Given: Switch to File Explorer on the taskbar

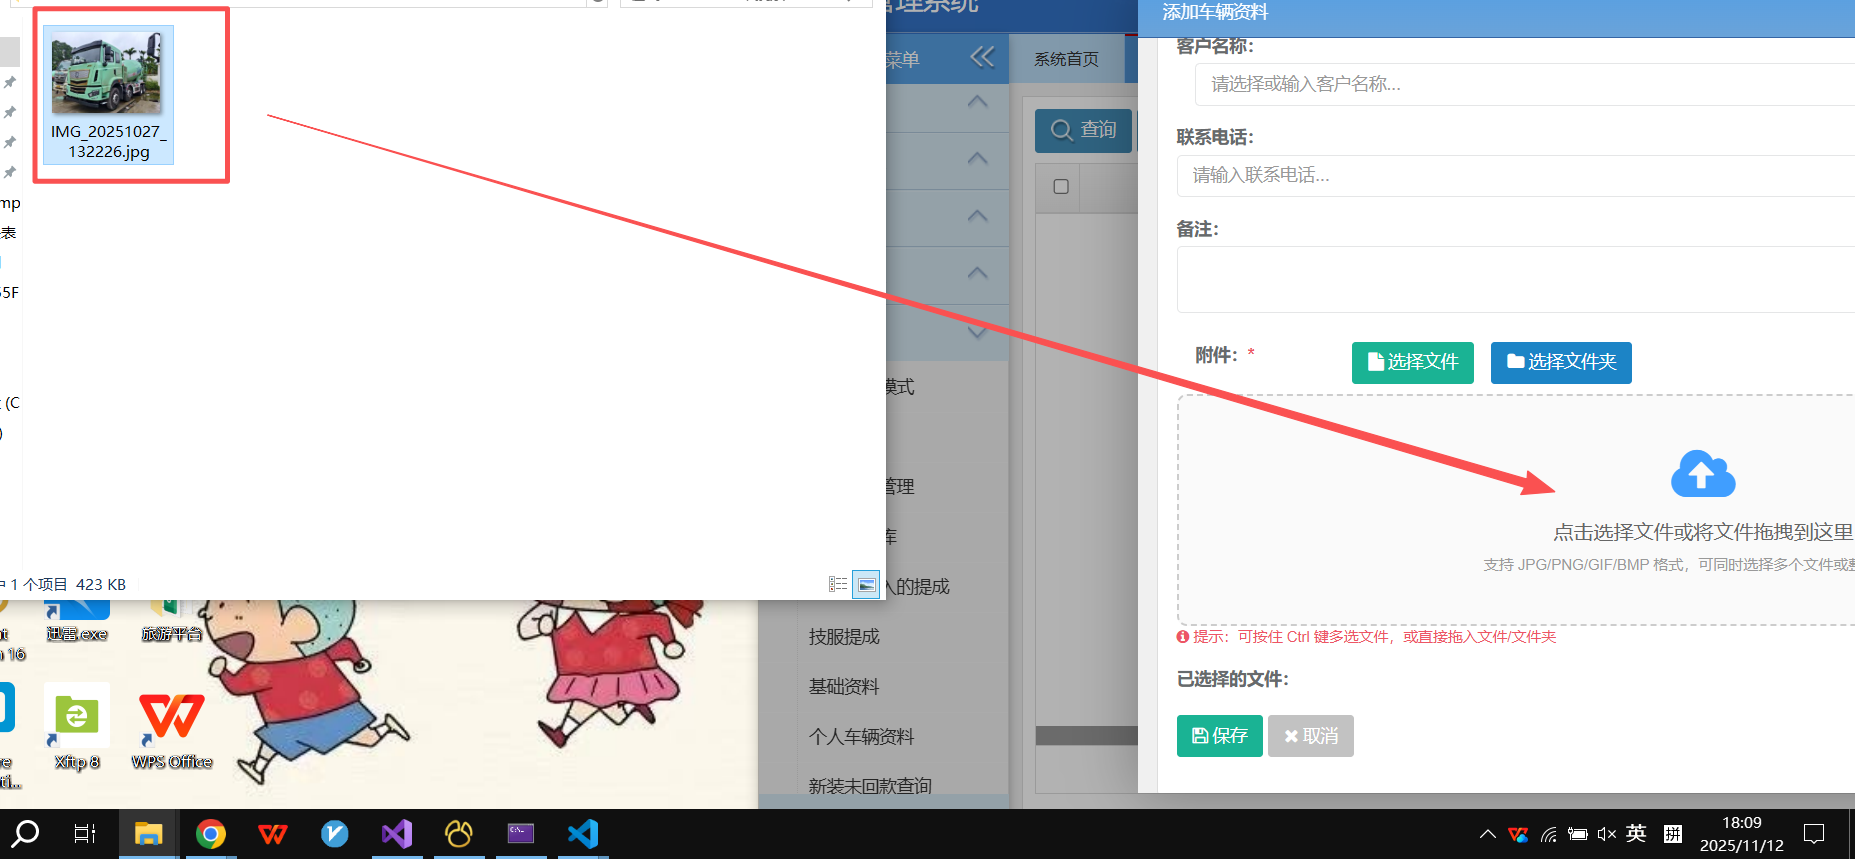Looking at the screenshot, I should click(x=149, y=833).
